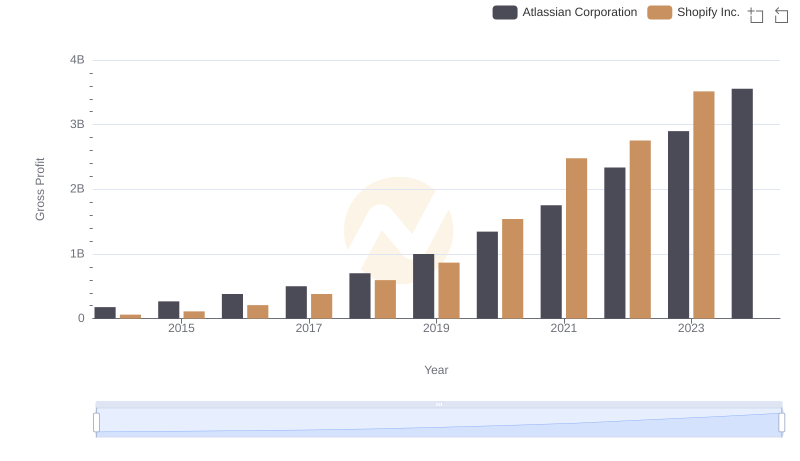Click Atlassian dark bar for year 2021
This screenshot has height=461, width=800.
pos(551,262)
